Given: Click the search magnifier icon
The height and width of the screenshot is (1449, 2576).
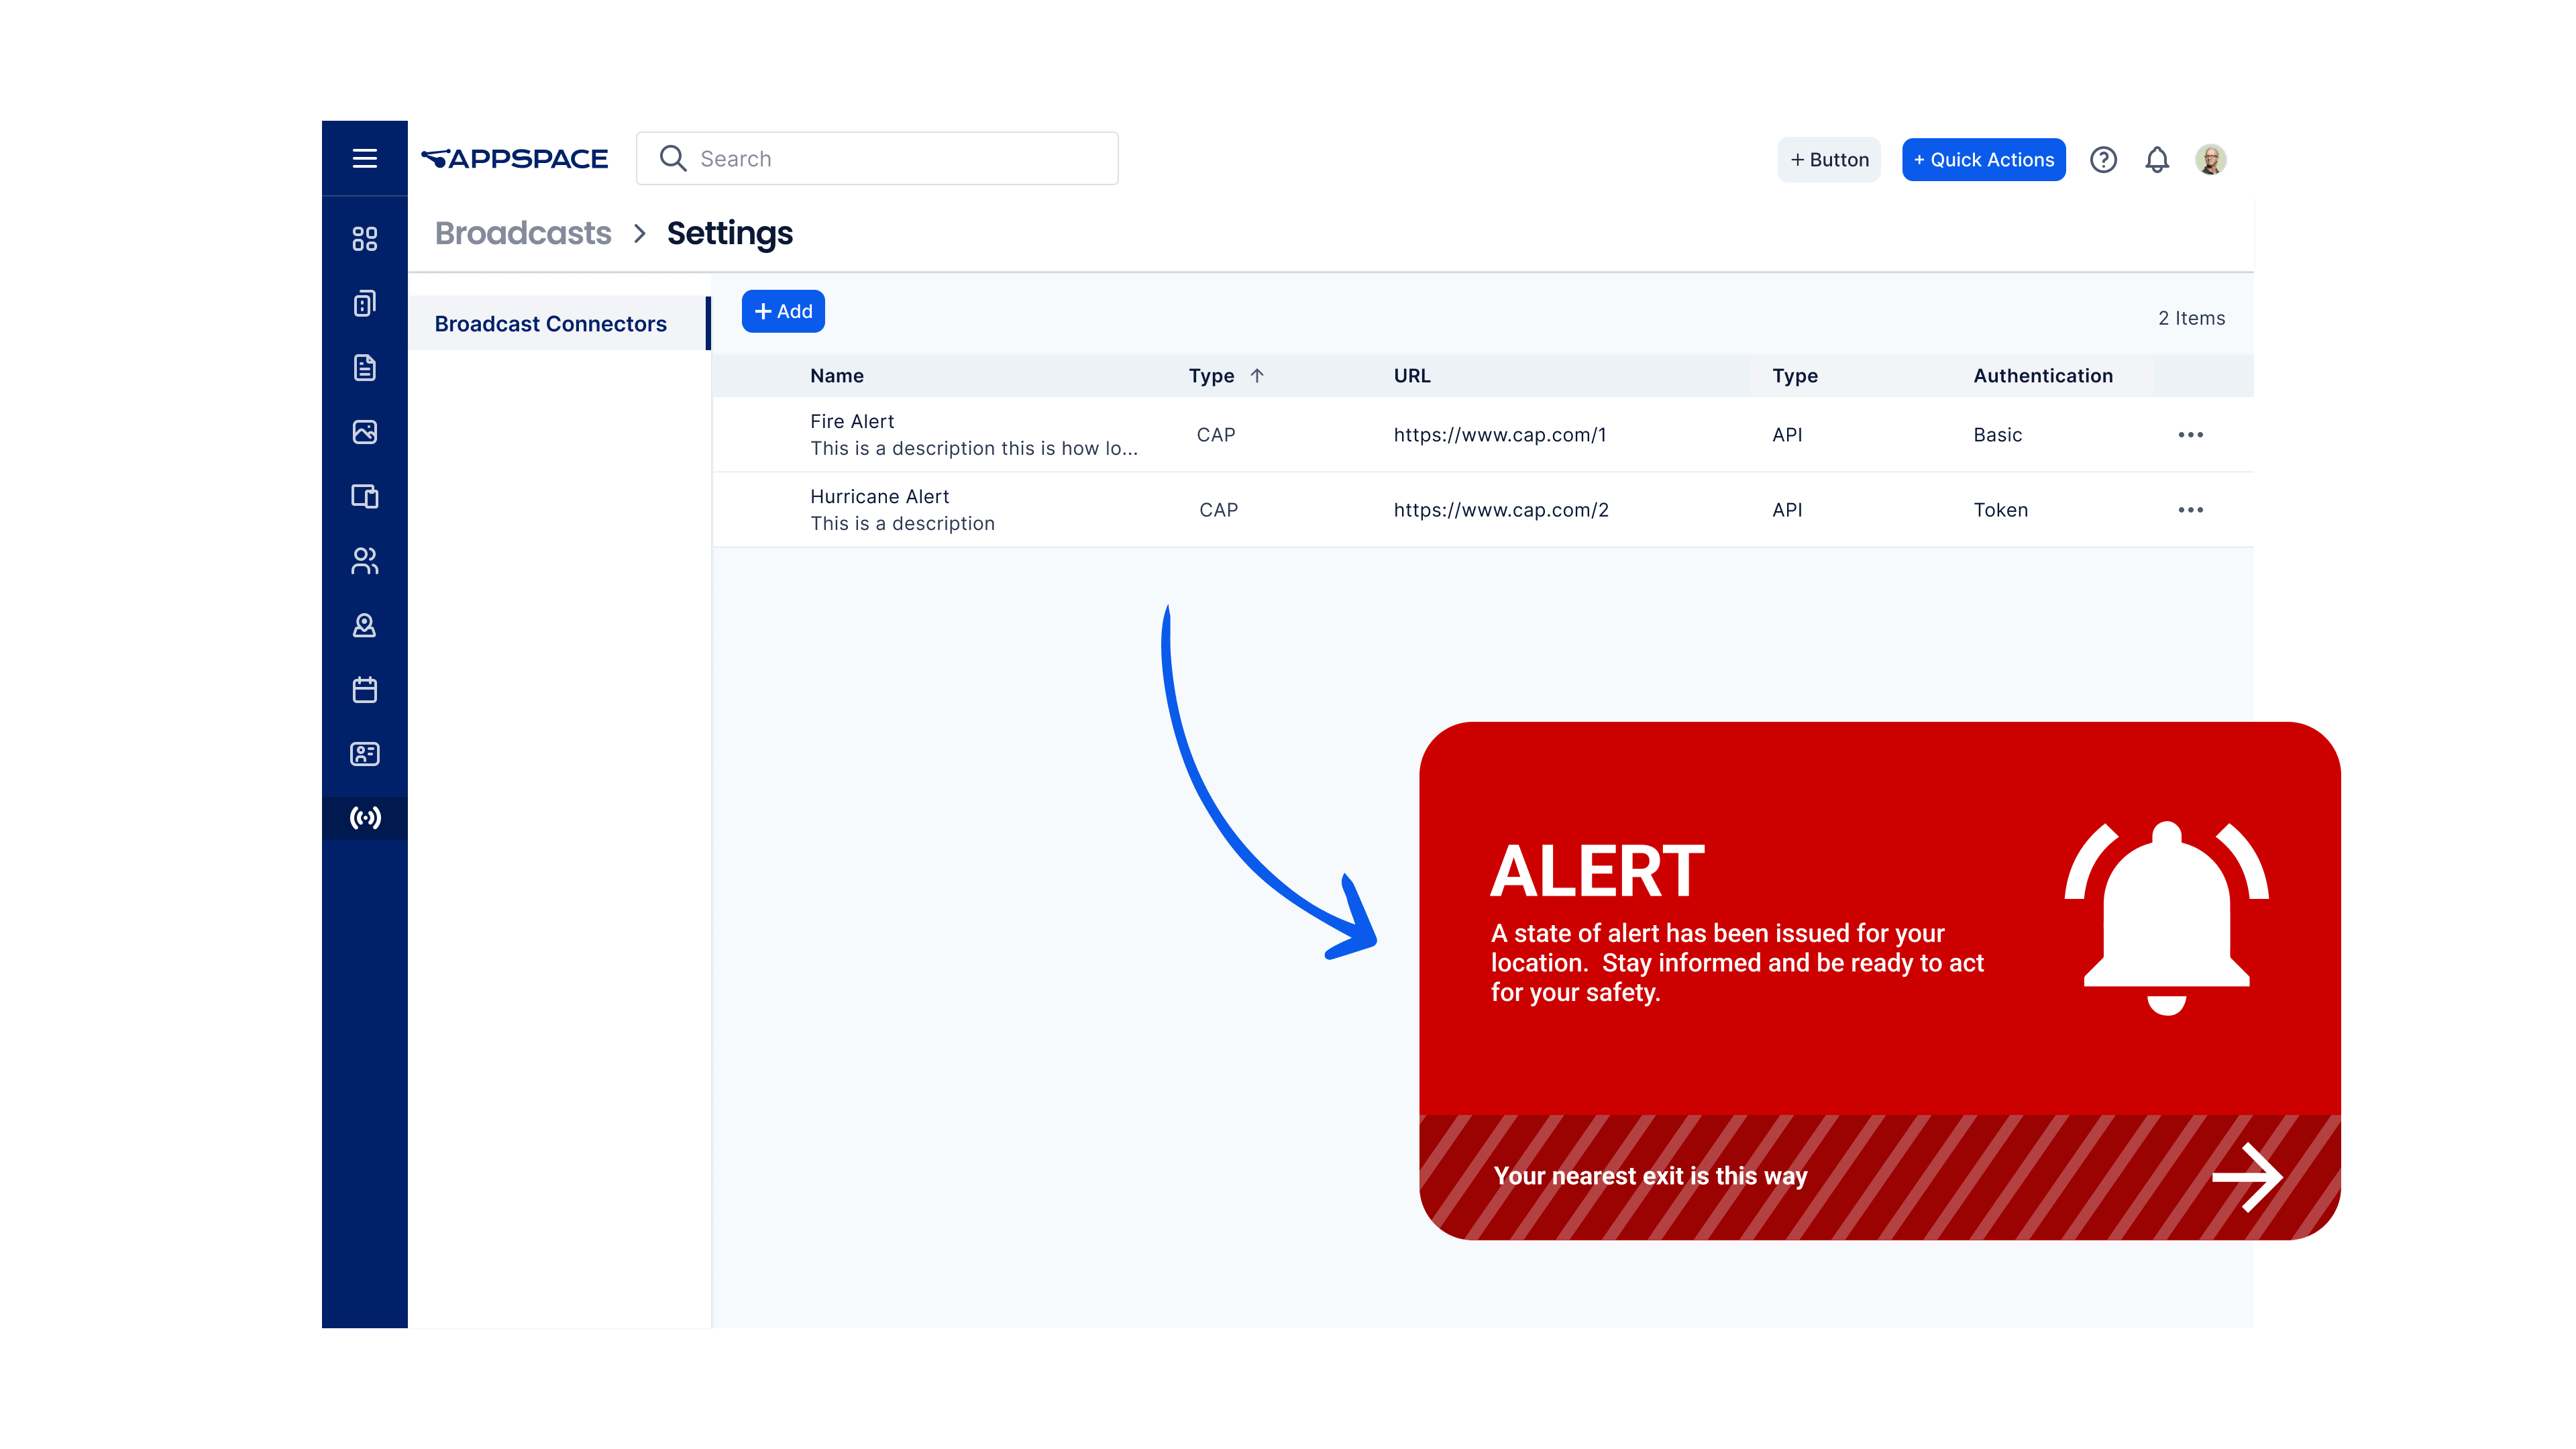Looking at the screenshot, I should click(x=673, y=159).
